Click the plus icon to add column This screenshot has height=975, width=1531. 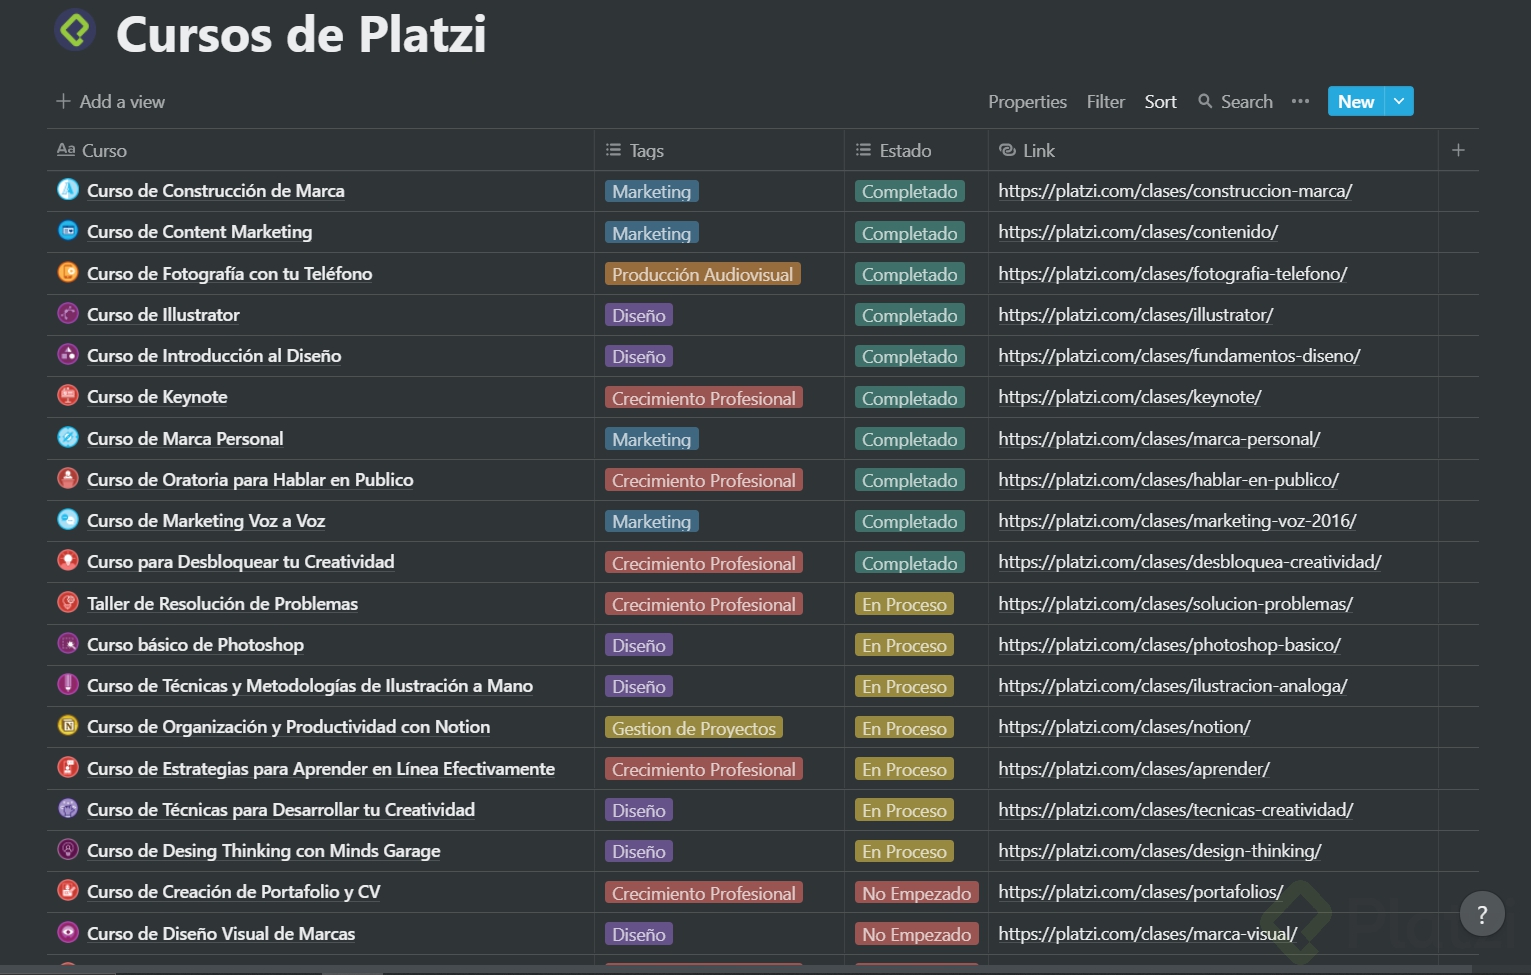1458,150
